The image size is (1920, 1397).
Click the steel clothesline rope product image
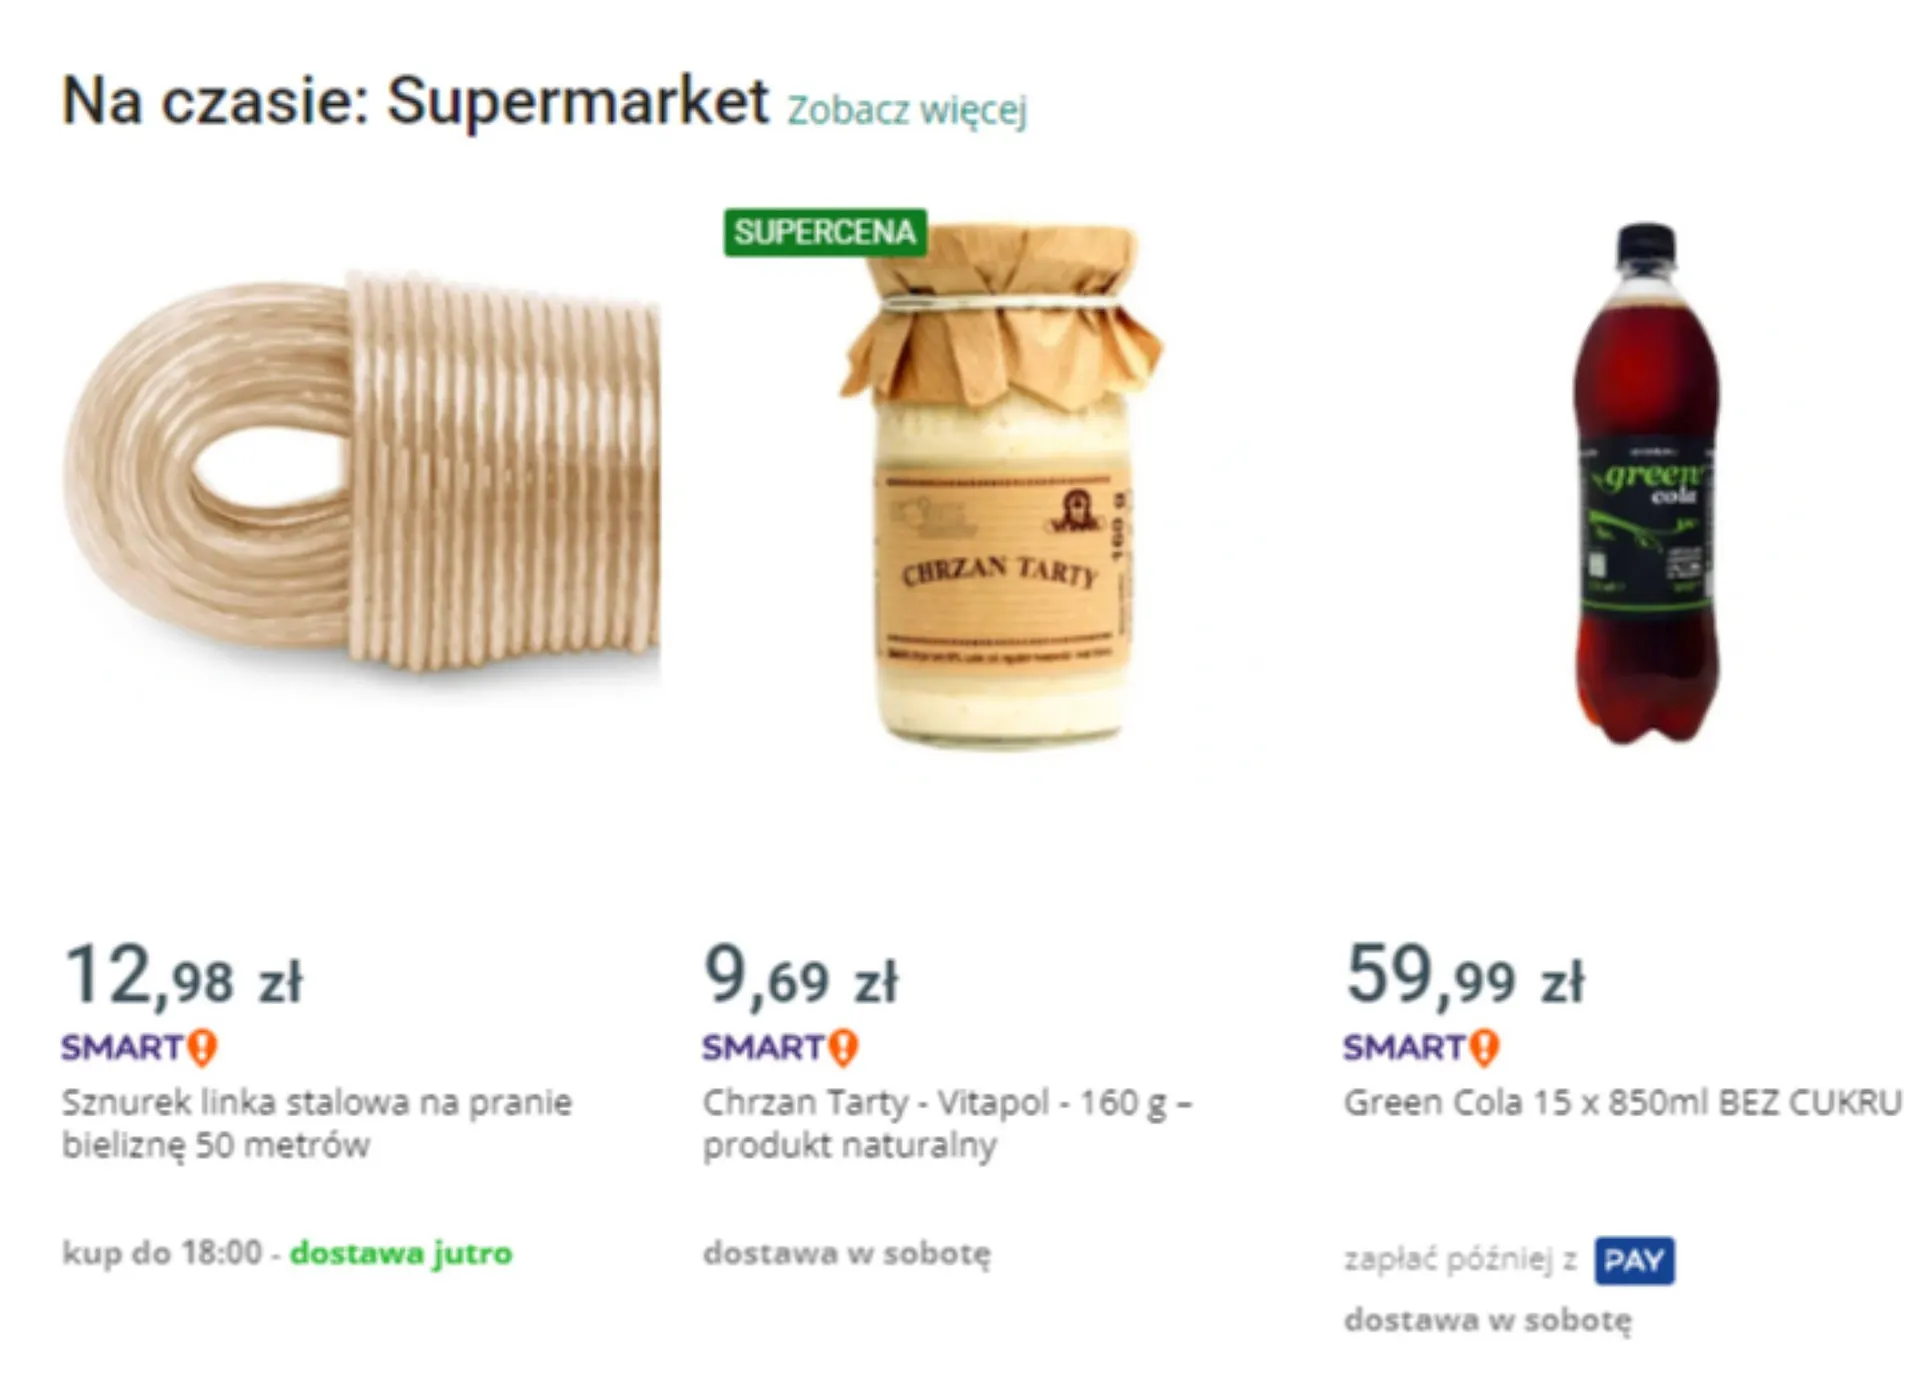(360, 475)
